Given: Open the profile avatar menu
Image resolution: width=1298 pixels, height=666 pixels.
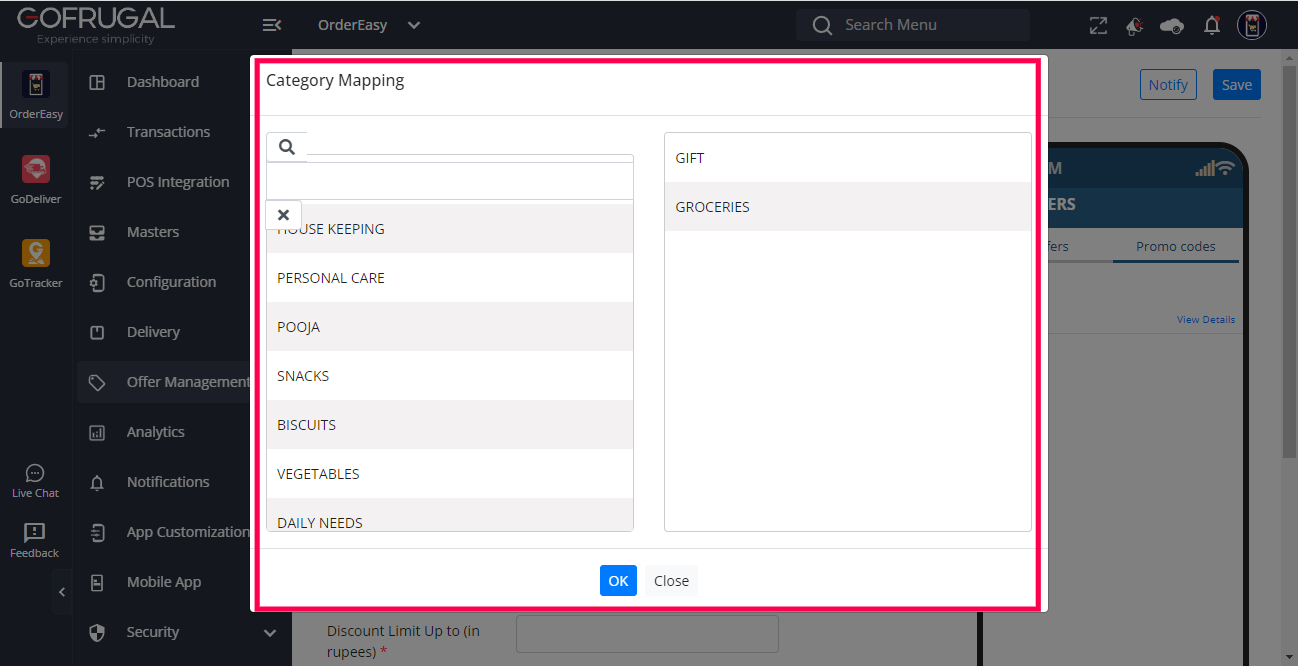Looking at the screenshot, I should click(1252, 26).
